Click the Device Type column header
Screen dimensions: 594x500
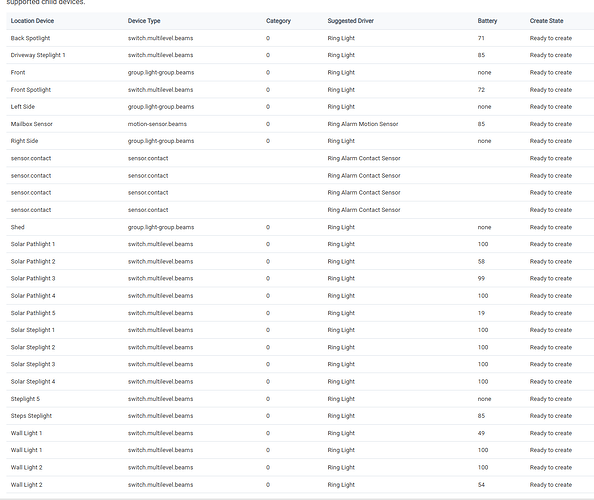(x=144, y=21)
